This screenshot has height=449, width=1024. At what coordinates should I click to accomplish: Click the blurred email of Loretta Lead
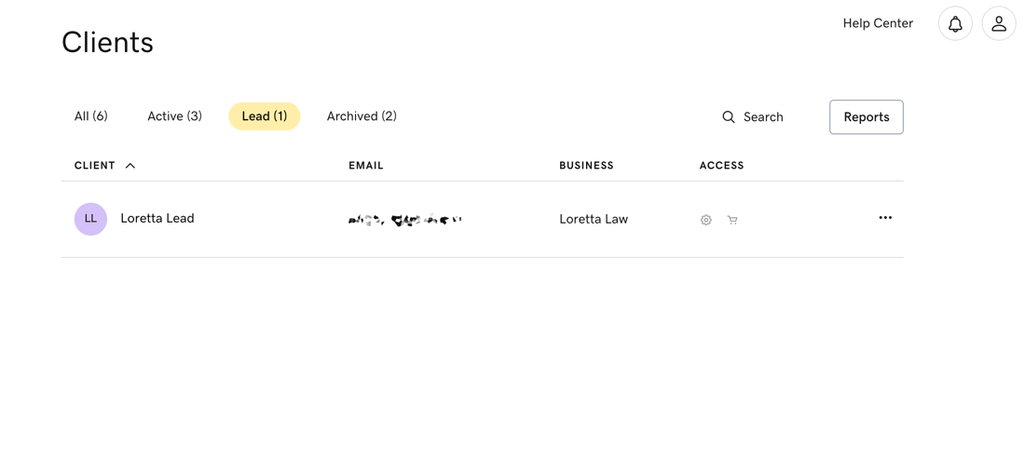404,219
